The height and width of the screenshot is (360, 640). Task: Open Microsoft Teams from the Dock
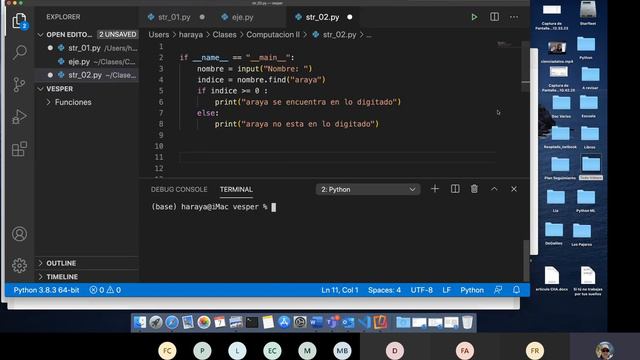(332, 322)
